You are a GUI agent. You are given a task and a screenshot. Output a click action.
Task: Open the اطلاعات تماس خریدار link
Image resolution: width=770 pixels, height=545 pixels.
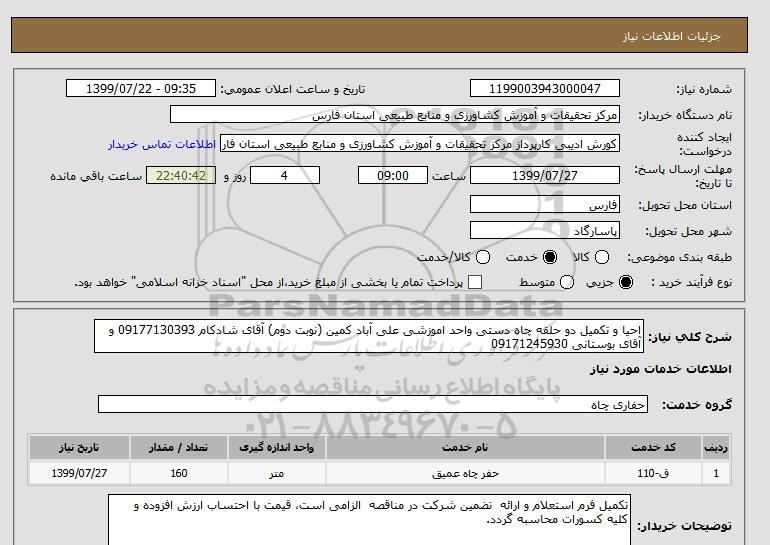coord(162,145)
